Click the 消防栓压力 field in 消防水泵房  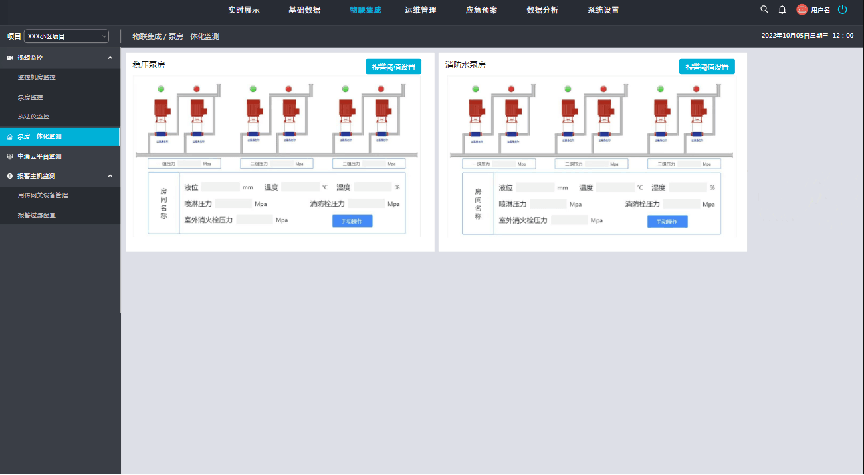click(x=682, y=204)
